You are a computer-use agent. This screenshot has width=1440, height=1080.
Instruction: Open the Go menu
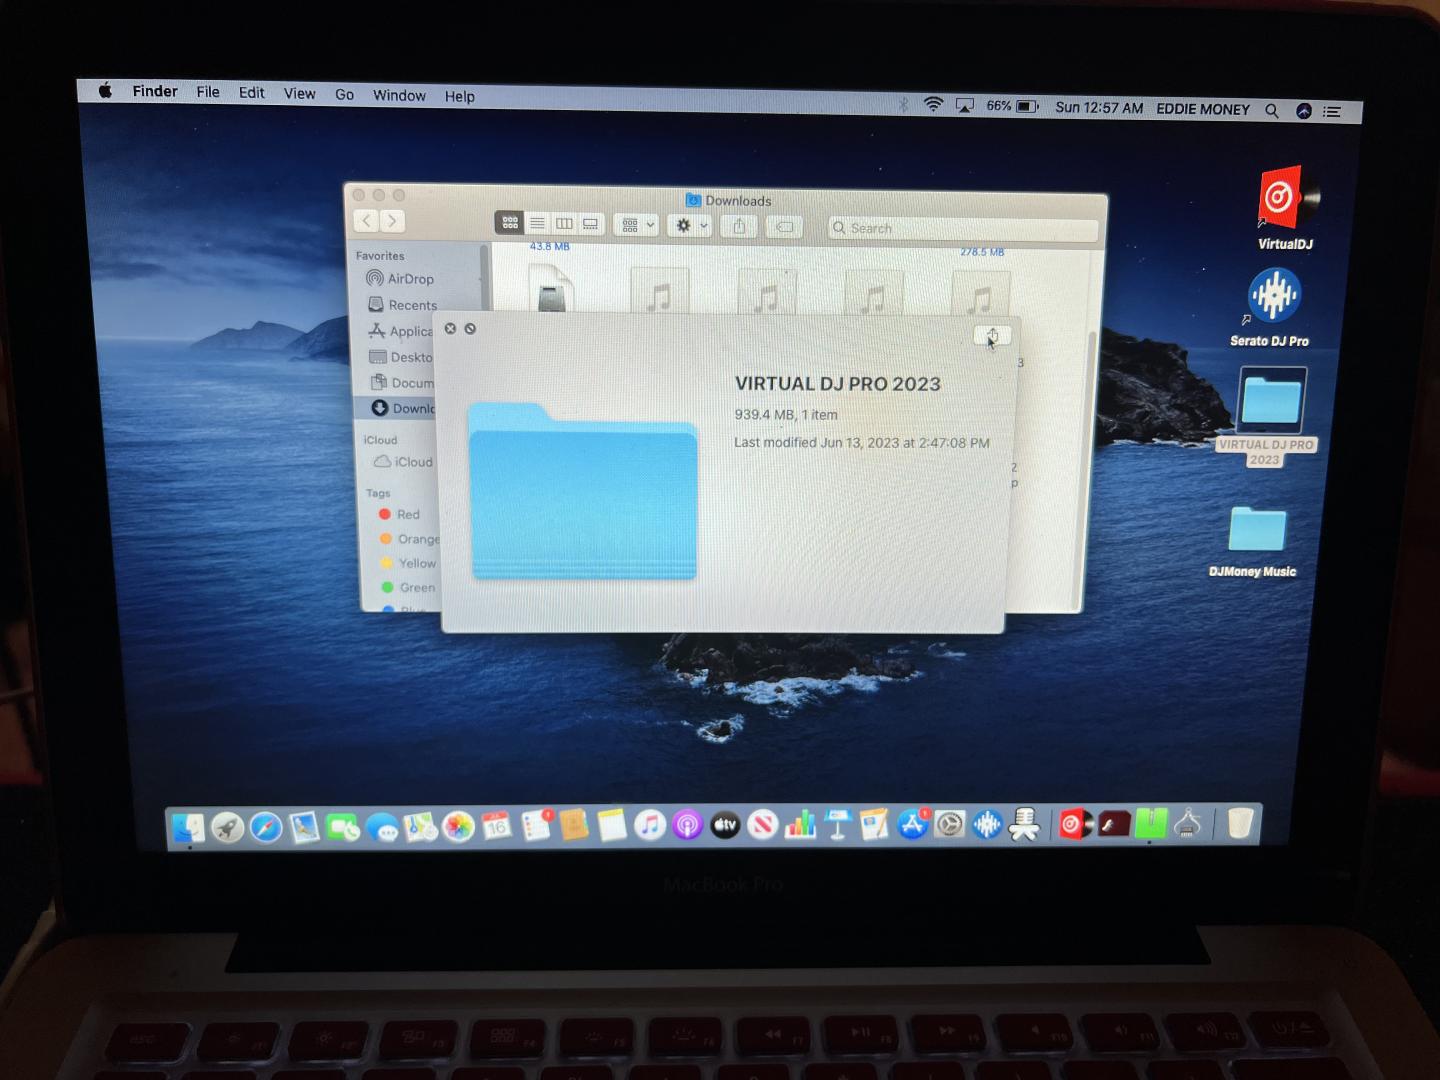(x=345, y=95)
